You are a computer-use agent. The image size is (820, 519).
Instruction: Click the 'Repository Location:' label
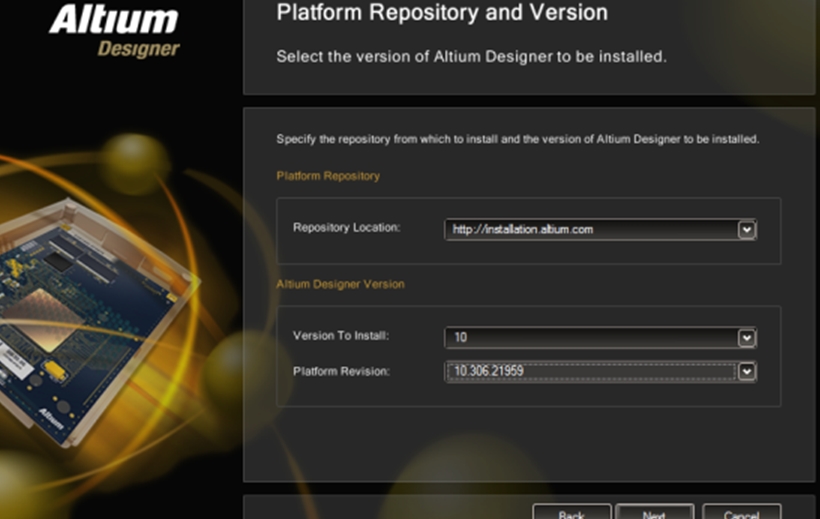coord(347,228)
